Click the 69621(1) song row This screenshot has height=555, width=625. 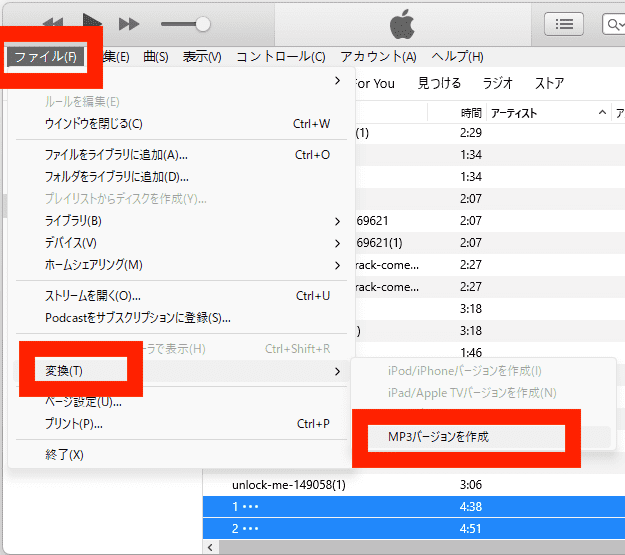point(489,243)
